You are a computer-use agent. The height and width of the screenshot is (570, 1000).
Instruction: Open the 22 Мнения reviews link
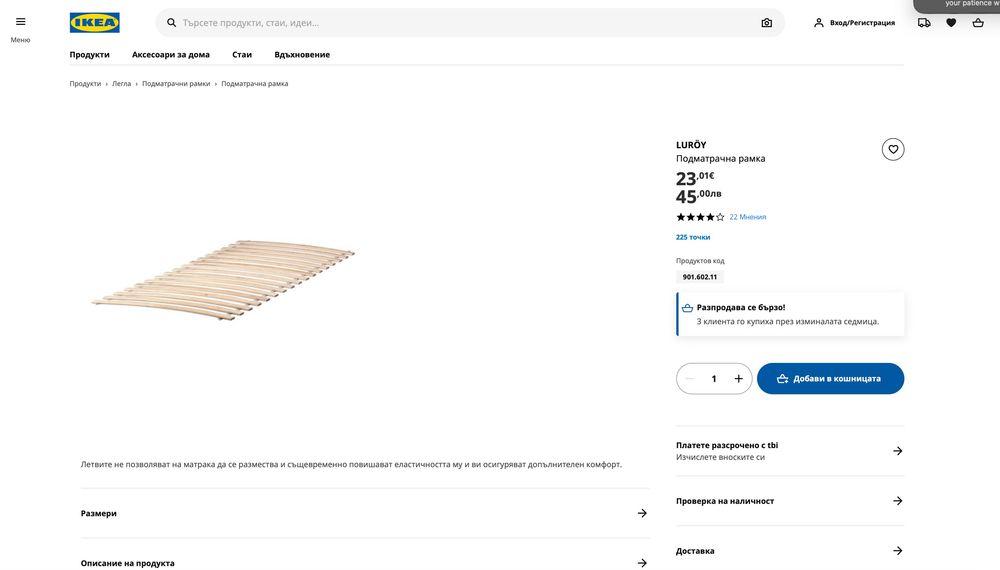[x=748, y=217]
